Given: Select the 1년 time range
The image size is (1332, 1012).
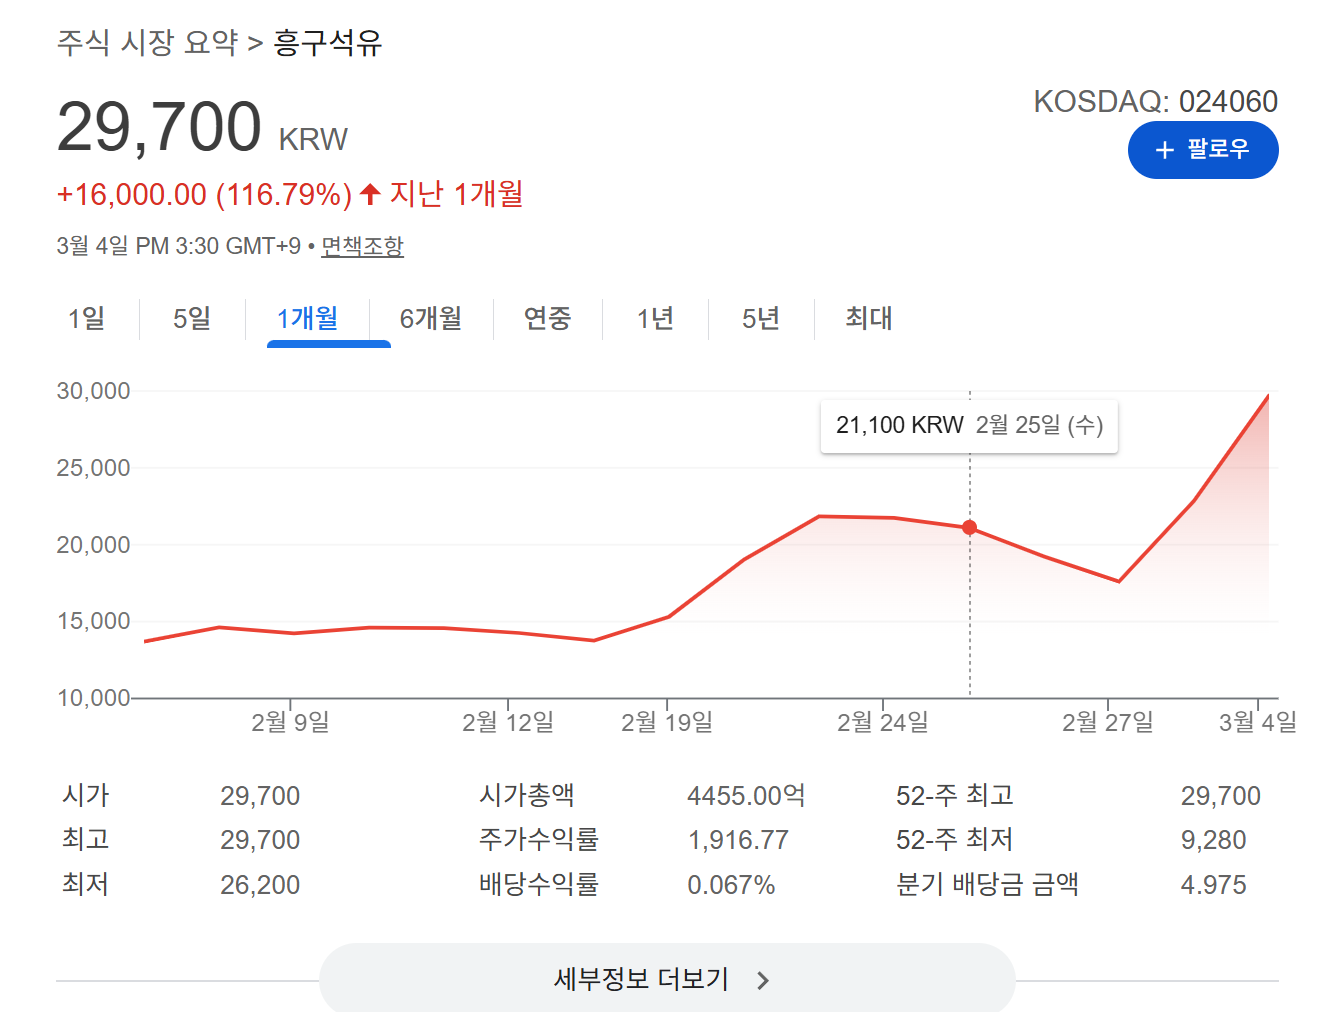Looking at the screenshot, I should point(655,318).
